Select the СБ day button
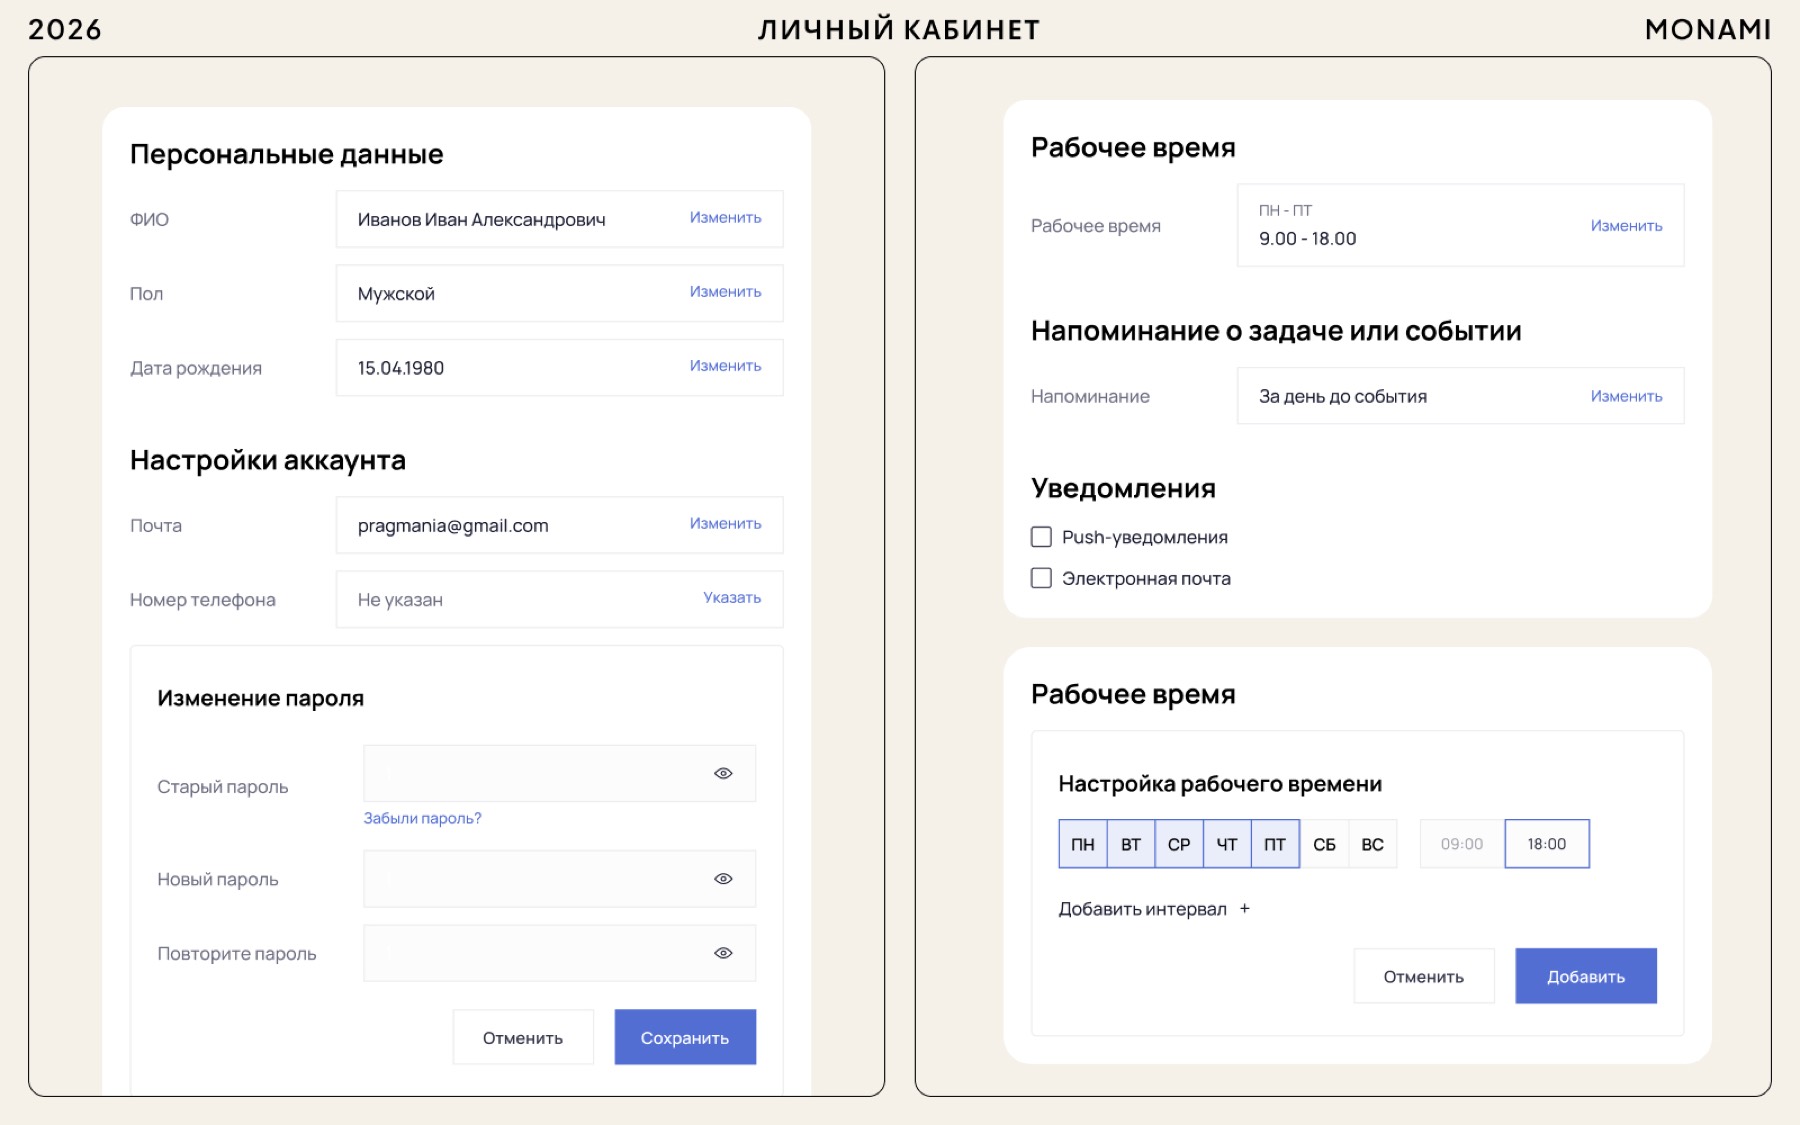Screen dimensions: 1800x1125 (1324, 844)
